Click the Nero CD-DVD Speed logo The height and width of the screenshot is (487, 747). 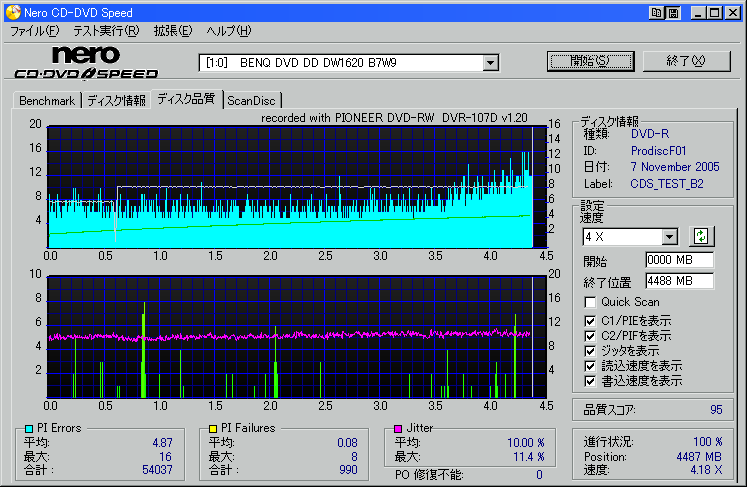click(86, 62)
